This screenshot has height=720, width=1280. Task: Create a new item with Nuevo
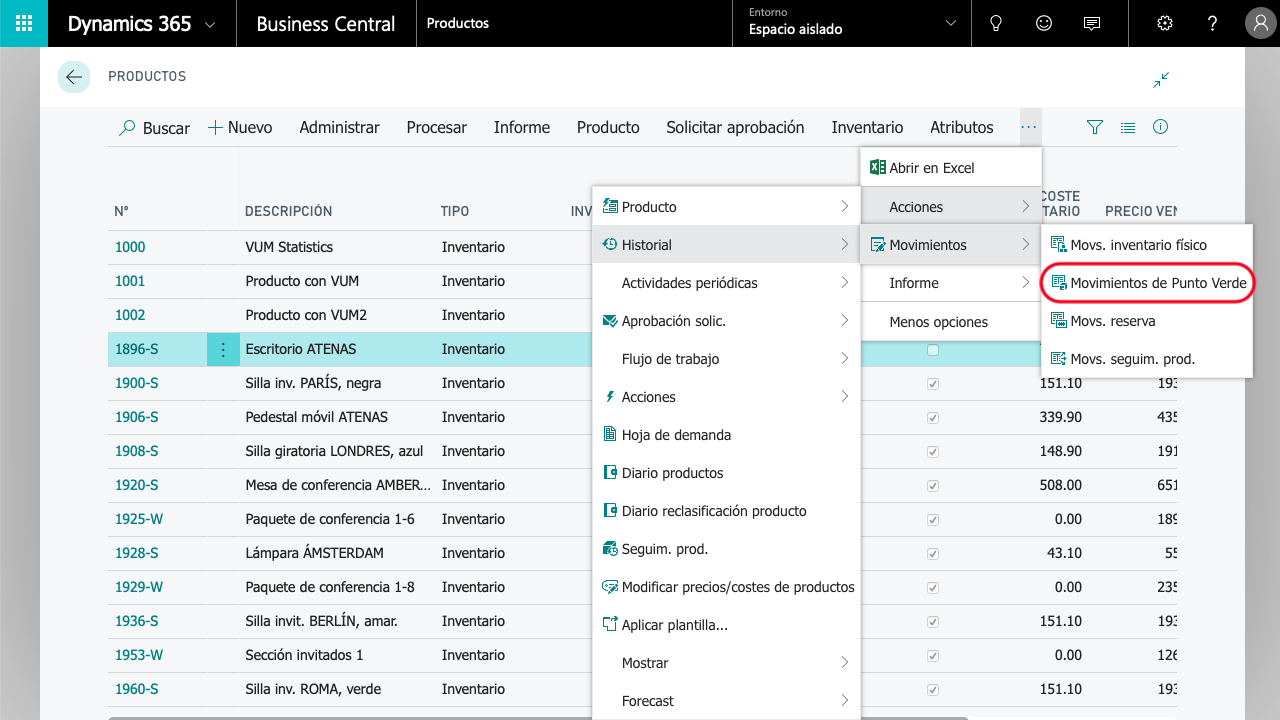pyautogui.click(x=240, y=127)
